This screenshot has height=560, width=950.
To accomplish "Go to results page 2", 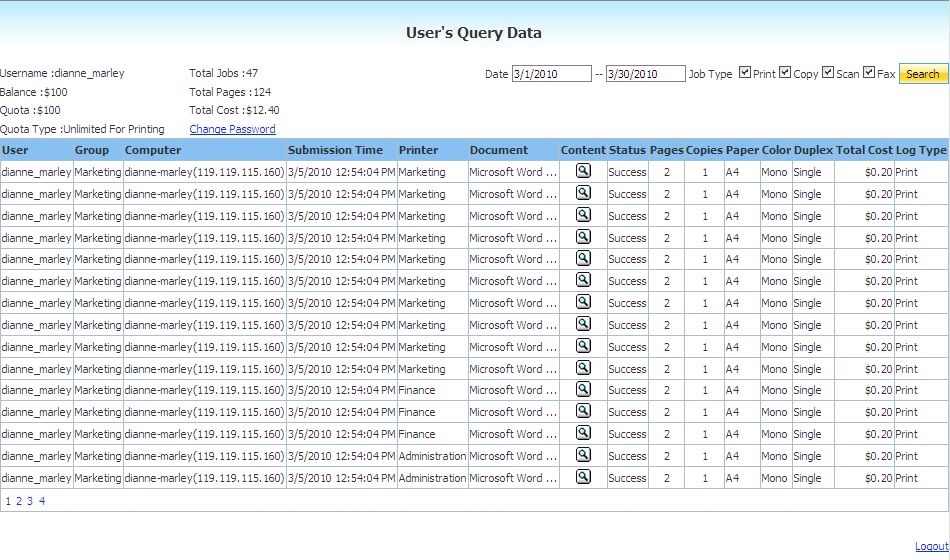I will [19, 501].
